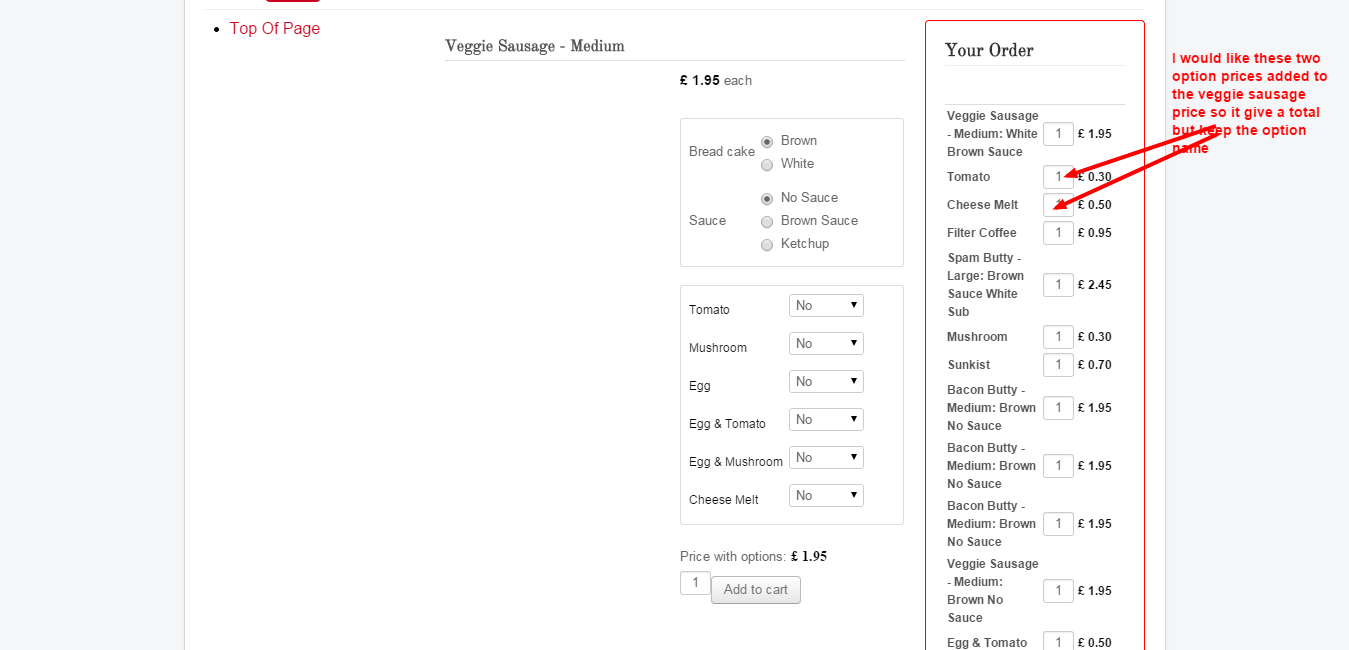1349x650 pixels.
Task: Choose White bread cake radio button
Action: click(767, 165)
